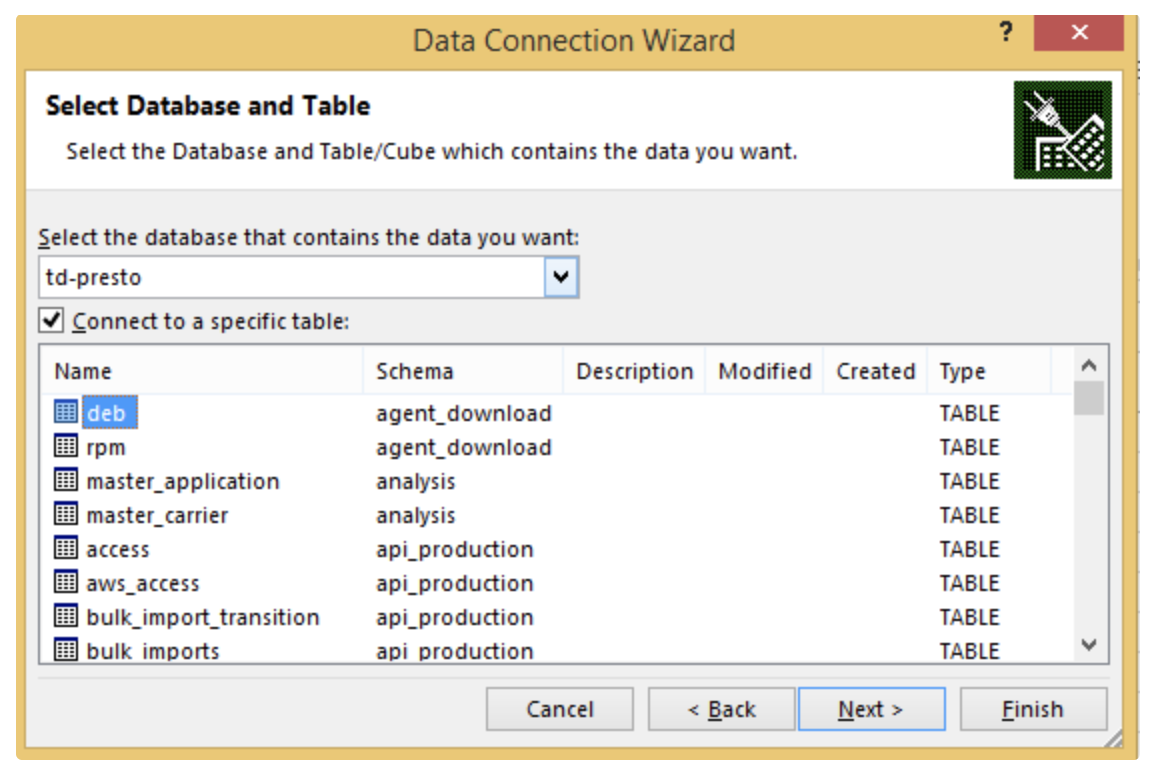Image resolution: width=1154 pixels, height=776 pixels.
Task: Click the master_carrier table icon
Action: [x=66, y=514]
